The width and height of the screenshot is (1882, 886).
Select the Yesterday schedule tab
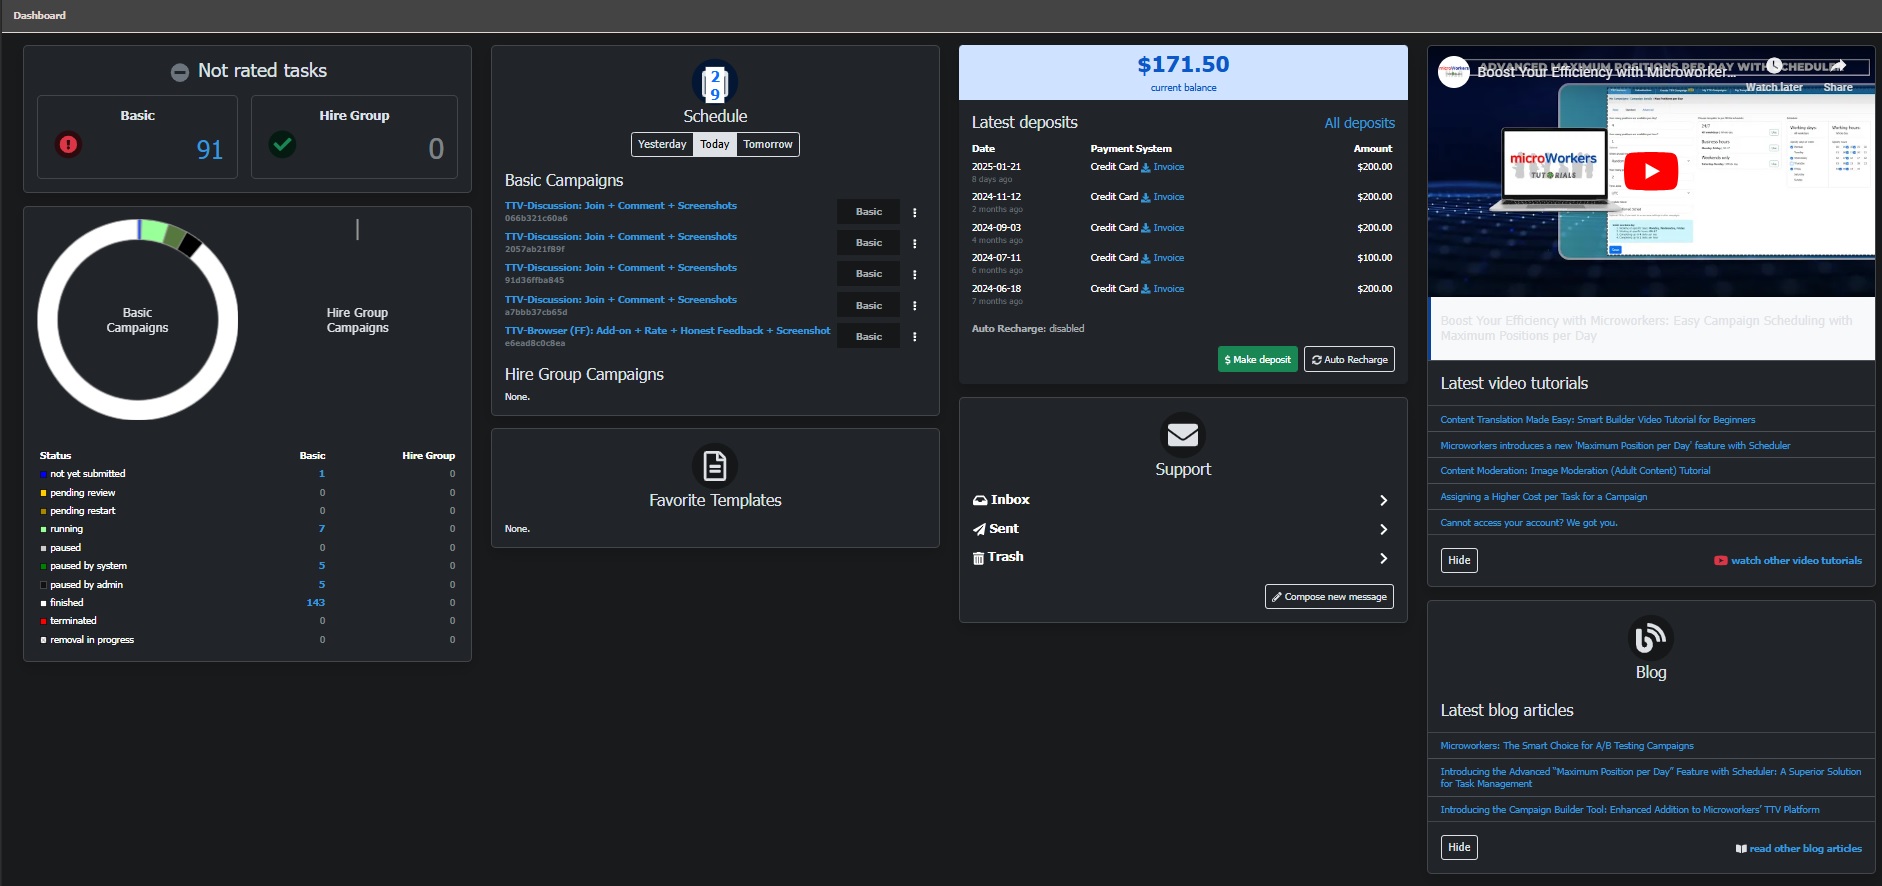(662, 144)
